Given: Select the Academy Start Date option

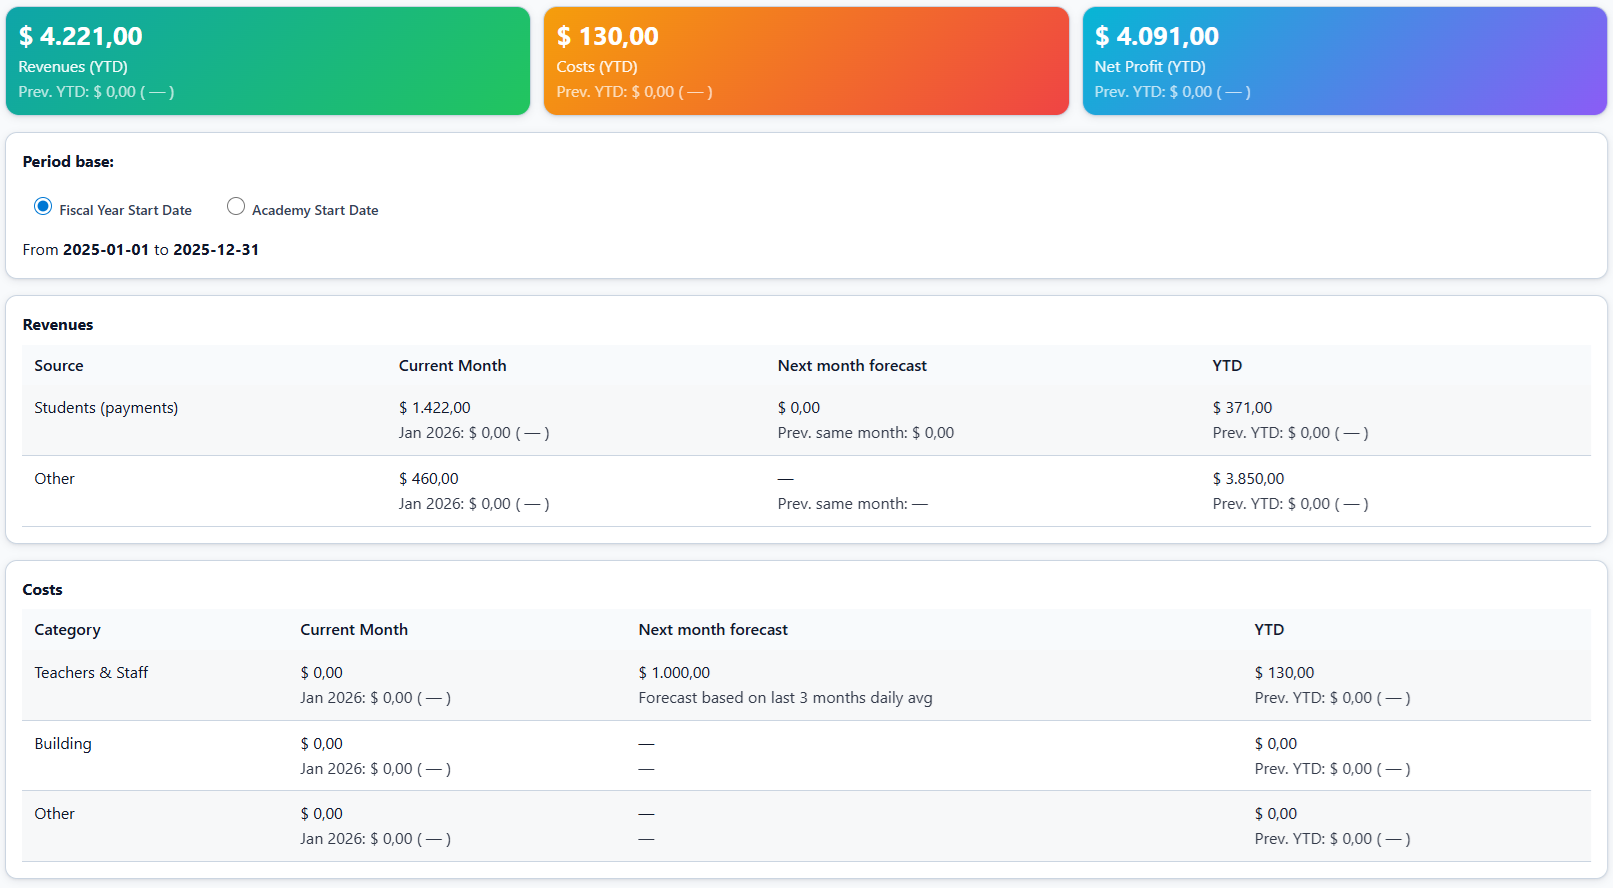Looking at the screenshot, I should point(236,206).
